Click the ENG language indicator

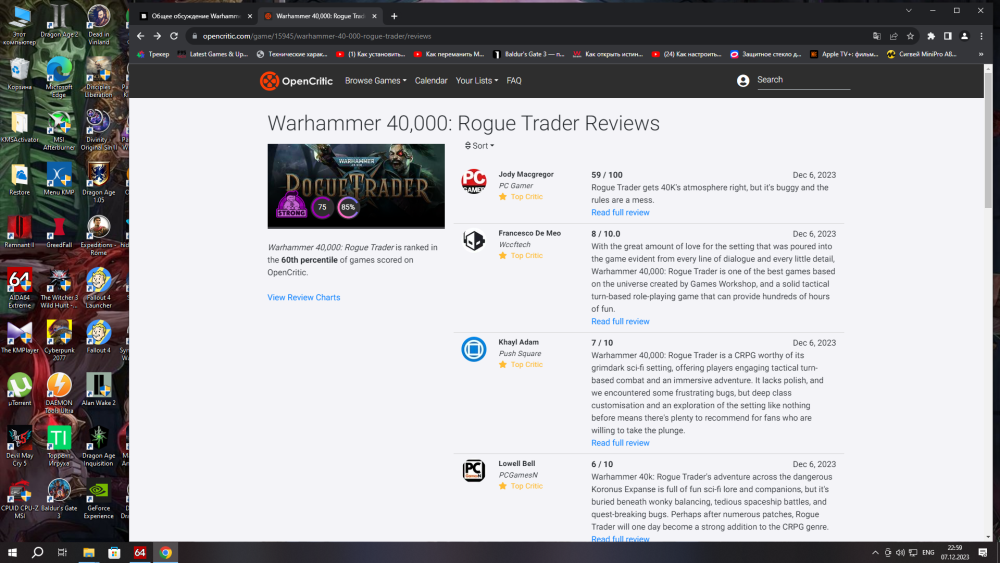click(928, 552)
